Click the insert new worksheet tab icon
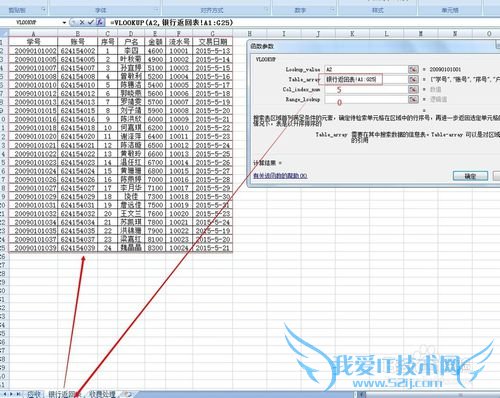Screen dimensions: 500x398 click(x=127, y=394)
